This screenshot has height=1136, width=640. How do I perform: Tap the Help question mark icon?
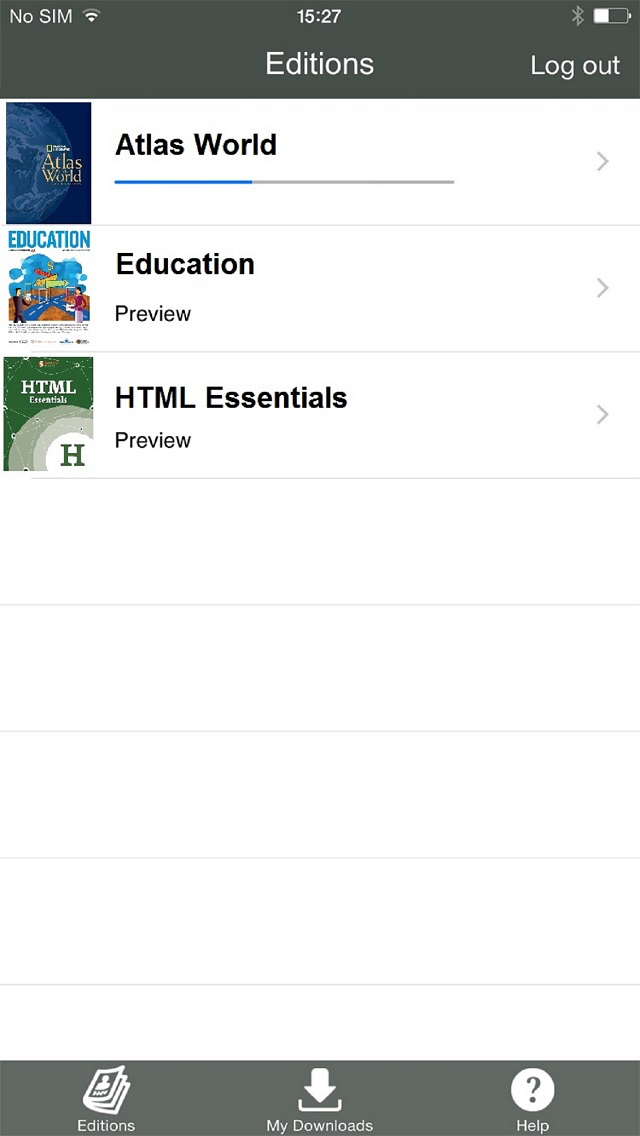pos(533,1090)
